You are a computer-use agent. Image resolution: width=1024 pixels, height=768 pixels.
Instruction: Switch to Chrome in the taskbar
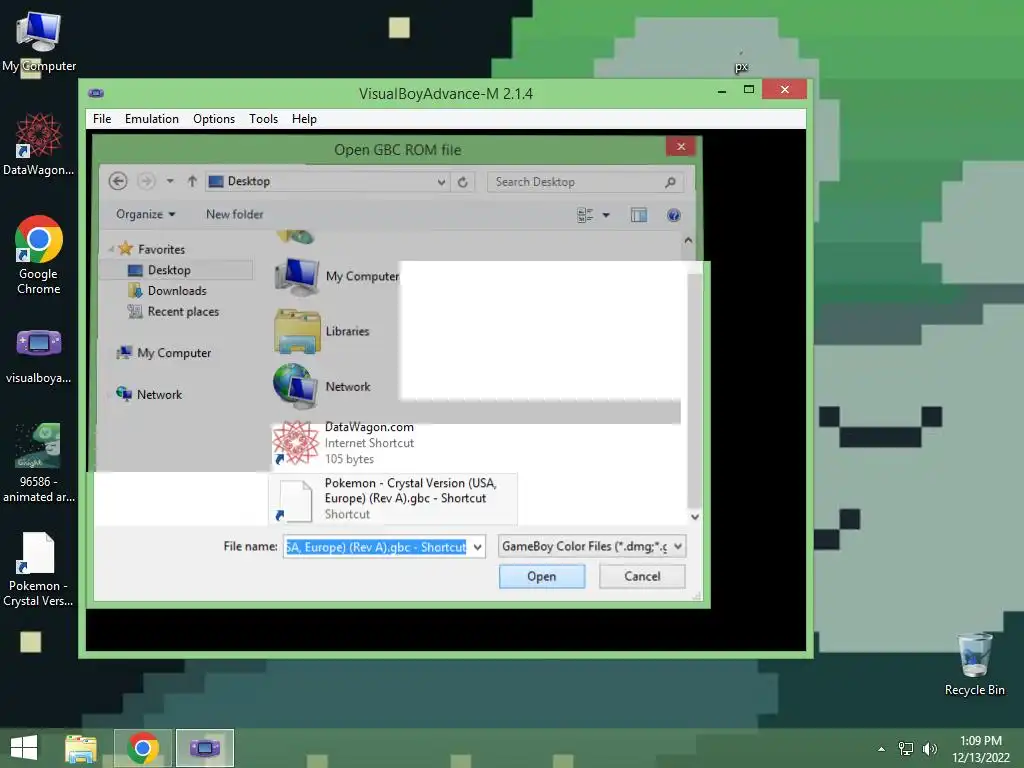click(x=143, y=748)
